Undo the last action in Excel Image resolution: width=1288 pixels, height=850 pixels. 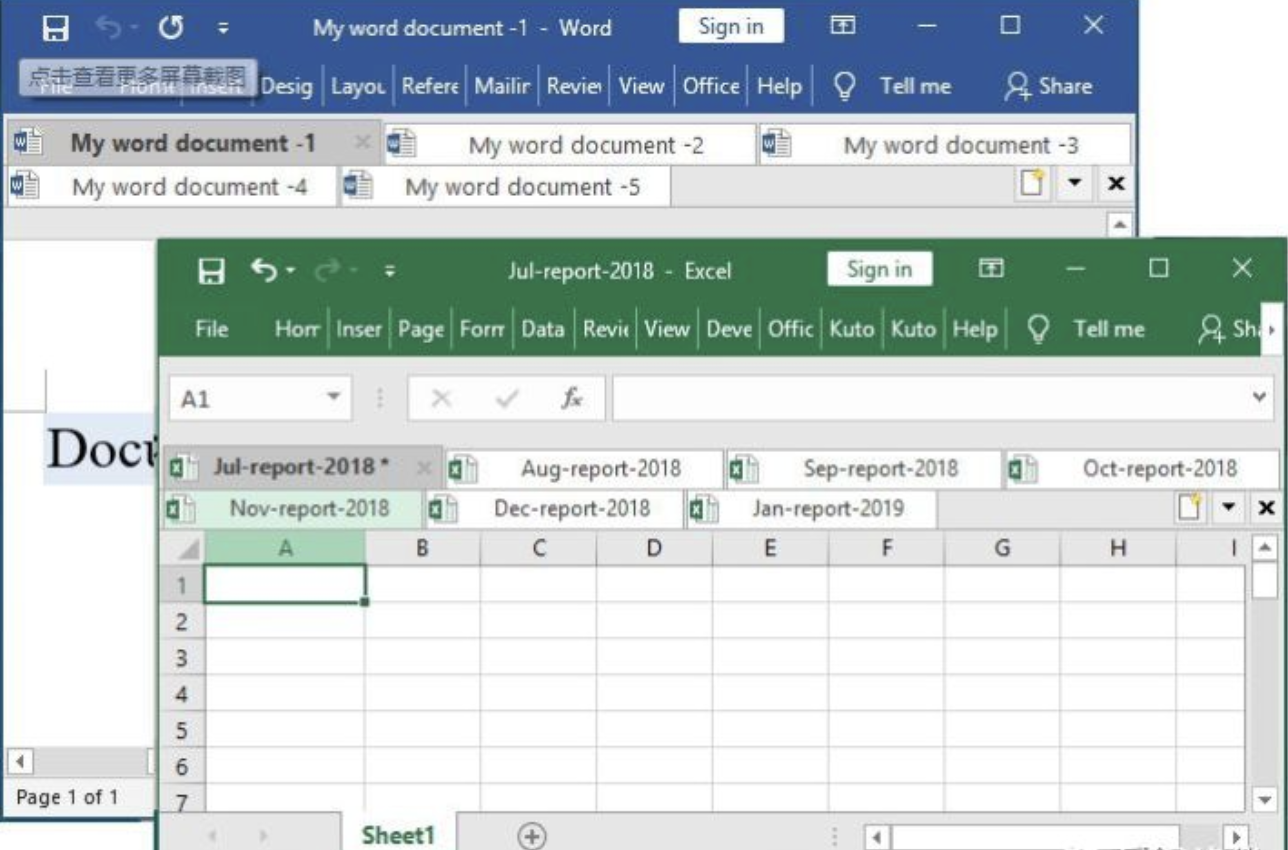[x=264, y=270]
